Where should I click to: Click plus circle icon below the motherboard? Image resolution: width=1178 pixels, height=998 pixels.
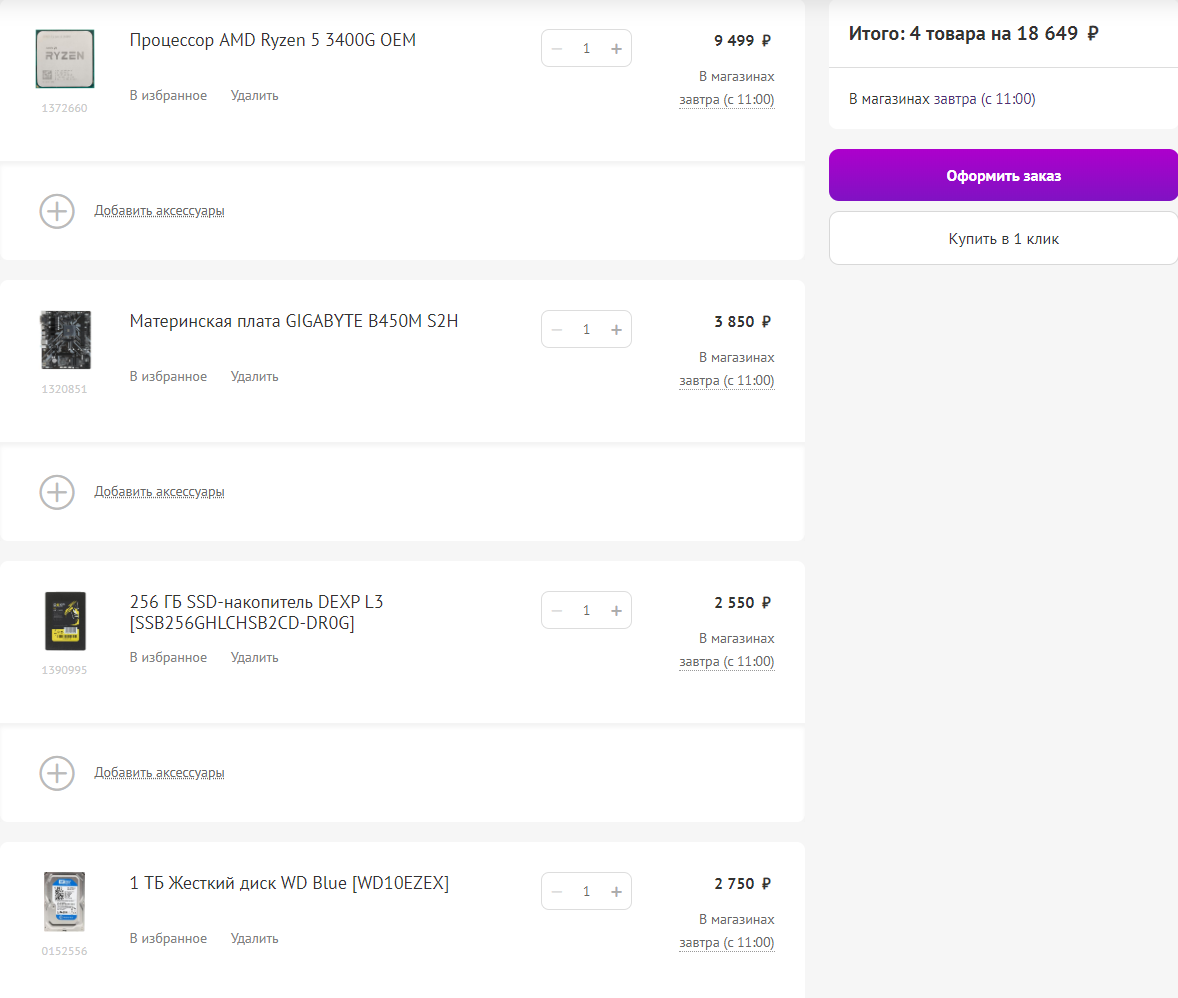[57, 492]
